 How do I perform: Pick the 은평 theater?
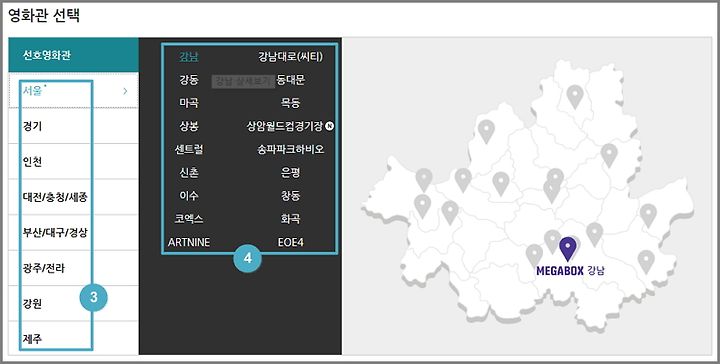click(290, 173)
